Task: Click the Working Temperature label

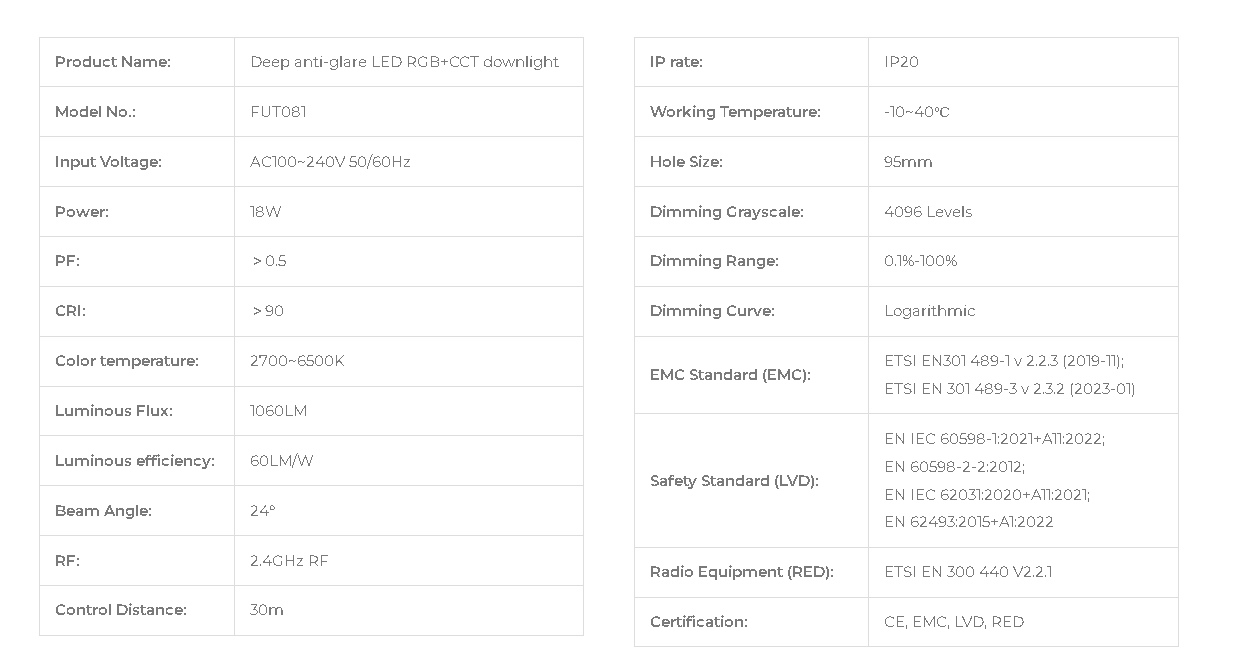Action: pyautogui.click(x=735, y=112)
